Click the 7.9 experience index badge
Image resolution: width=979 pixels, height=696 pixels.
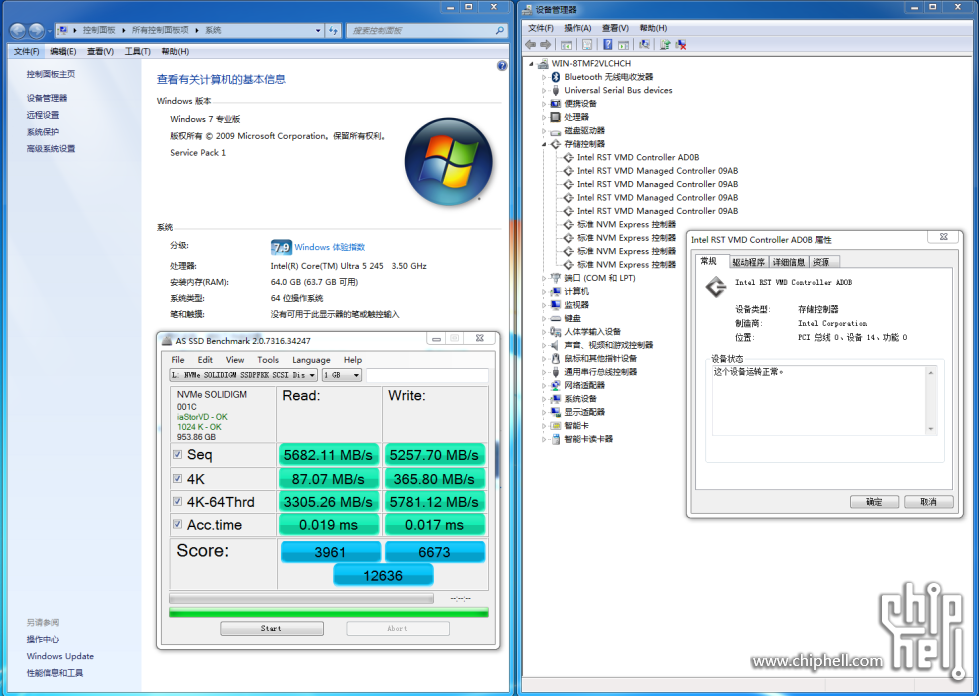click(x=282, y=247)
